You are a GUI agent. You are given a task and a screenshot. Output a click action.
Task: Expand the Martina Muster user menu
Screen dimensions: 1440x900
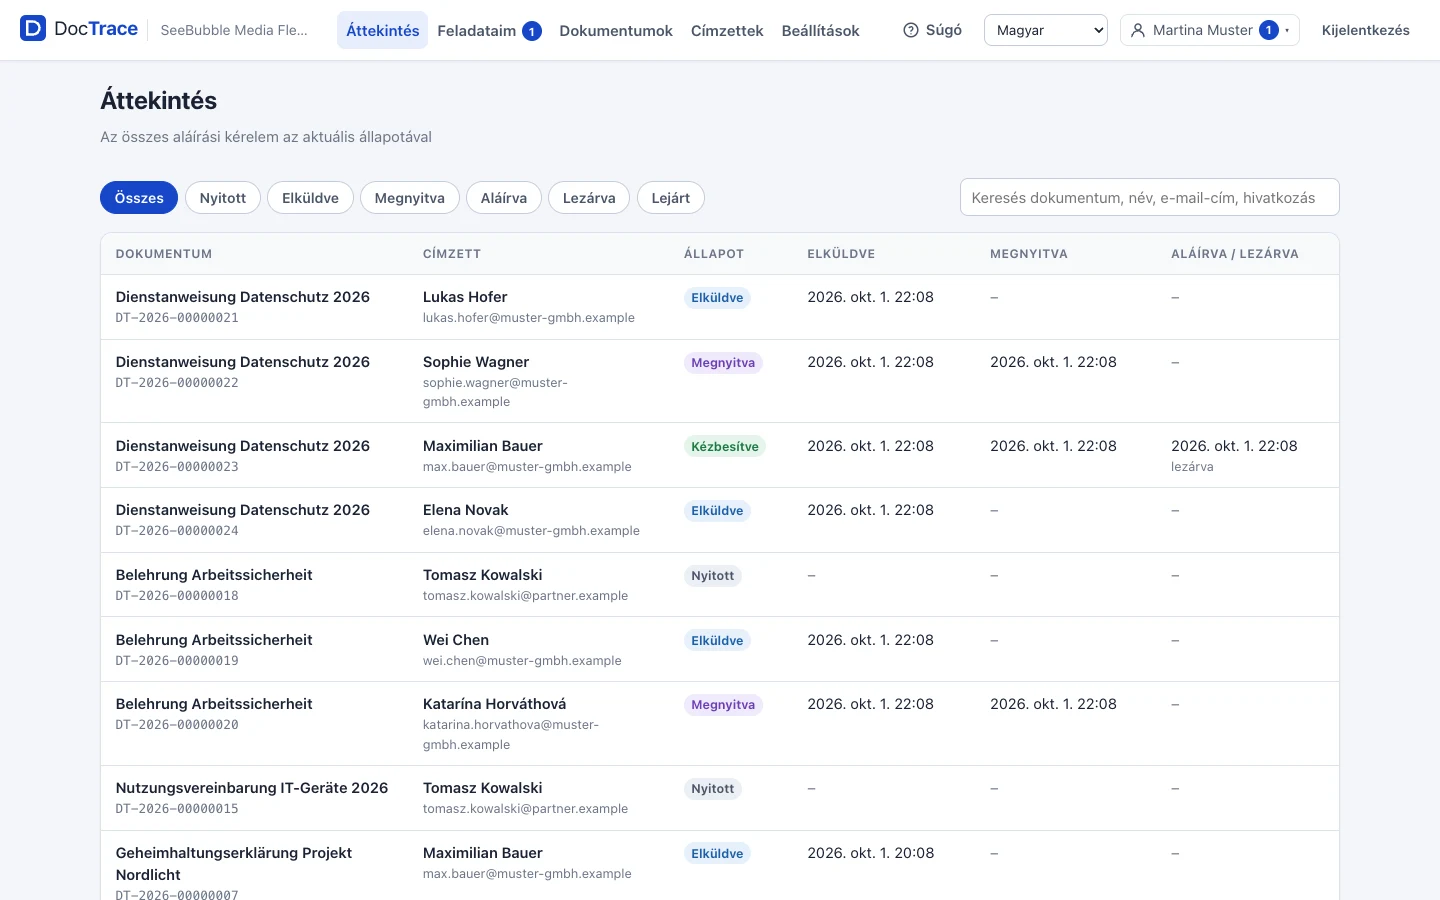click(1209, 30)
